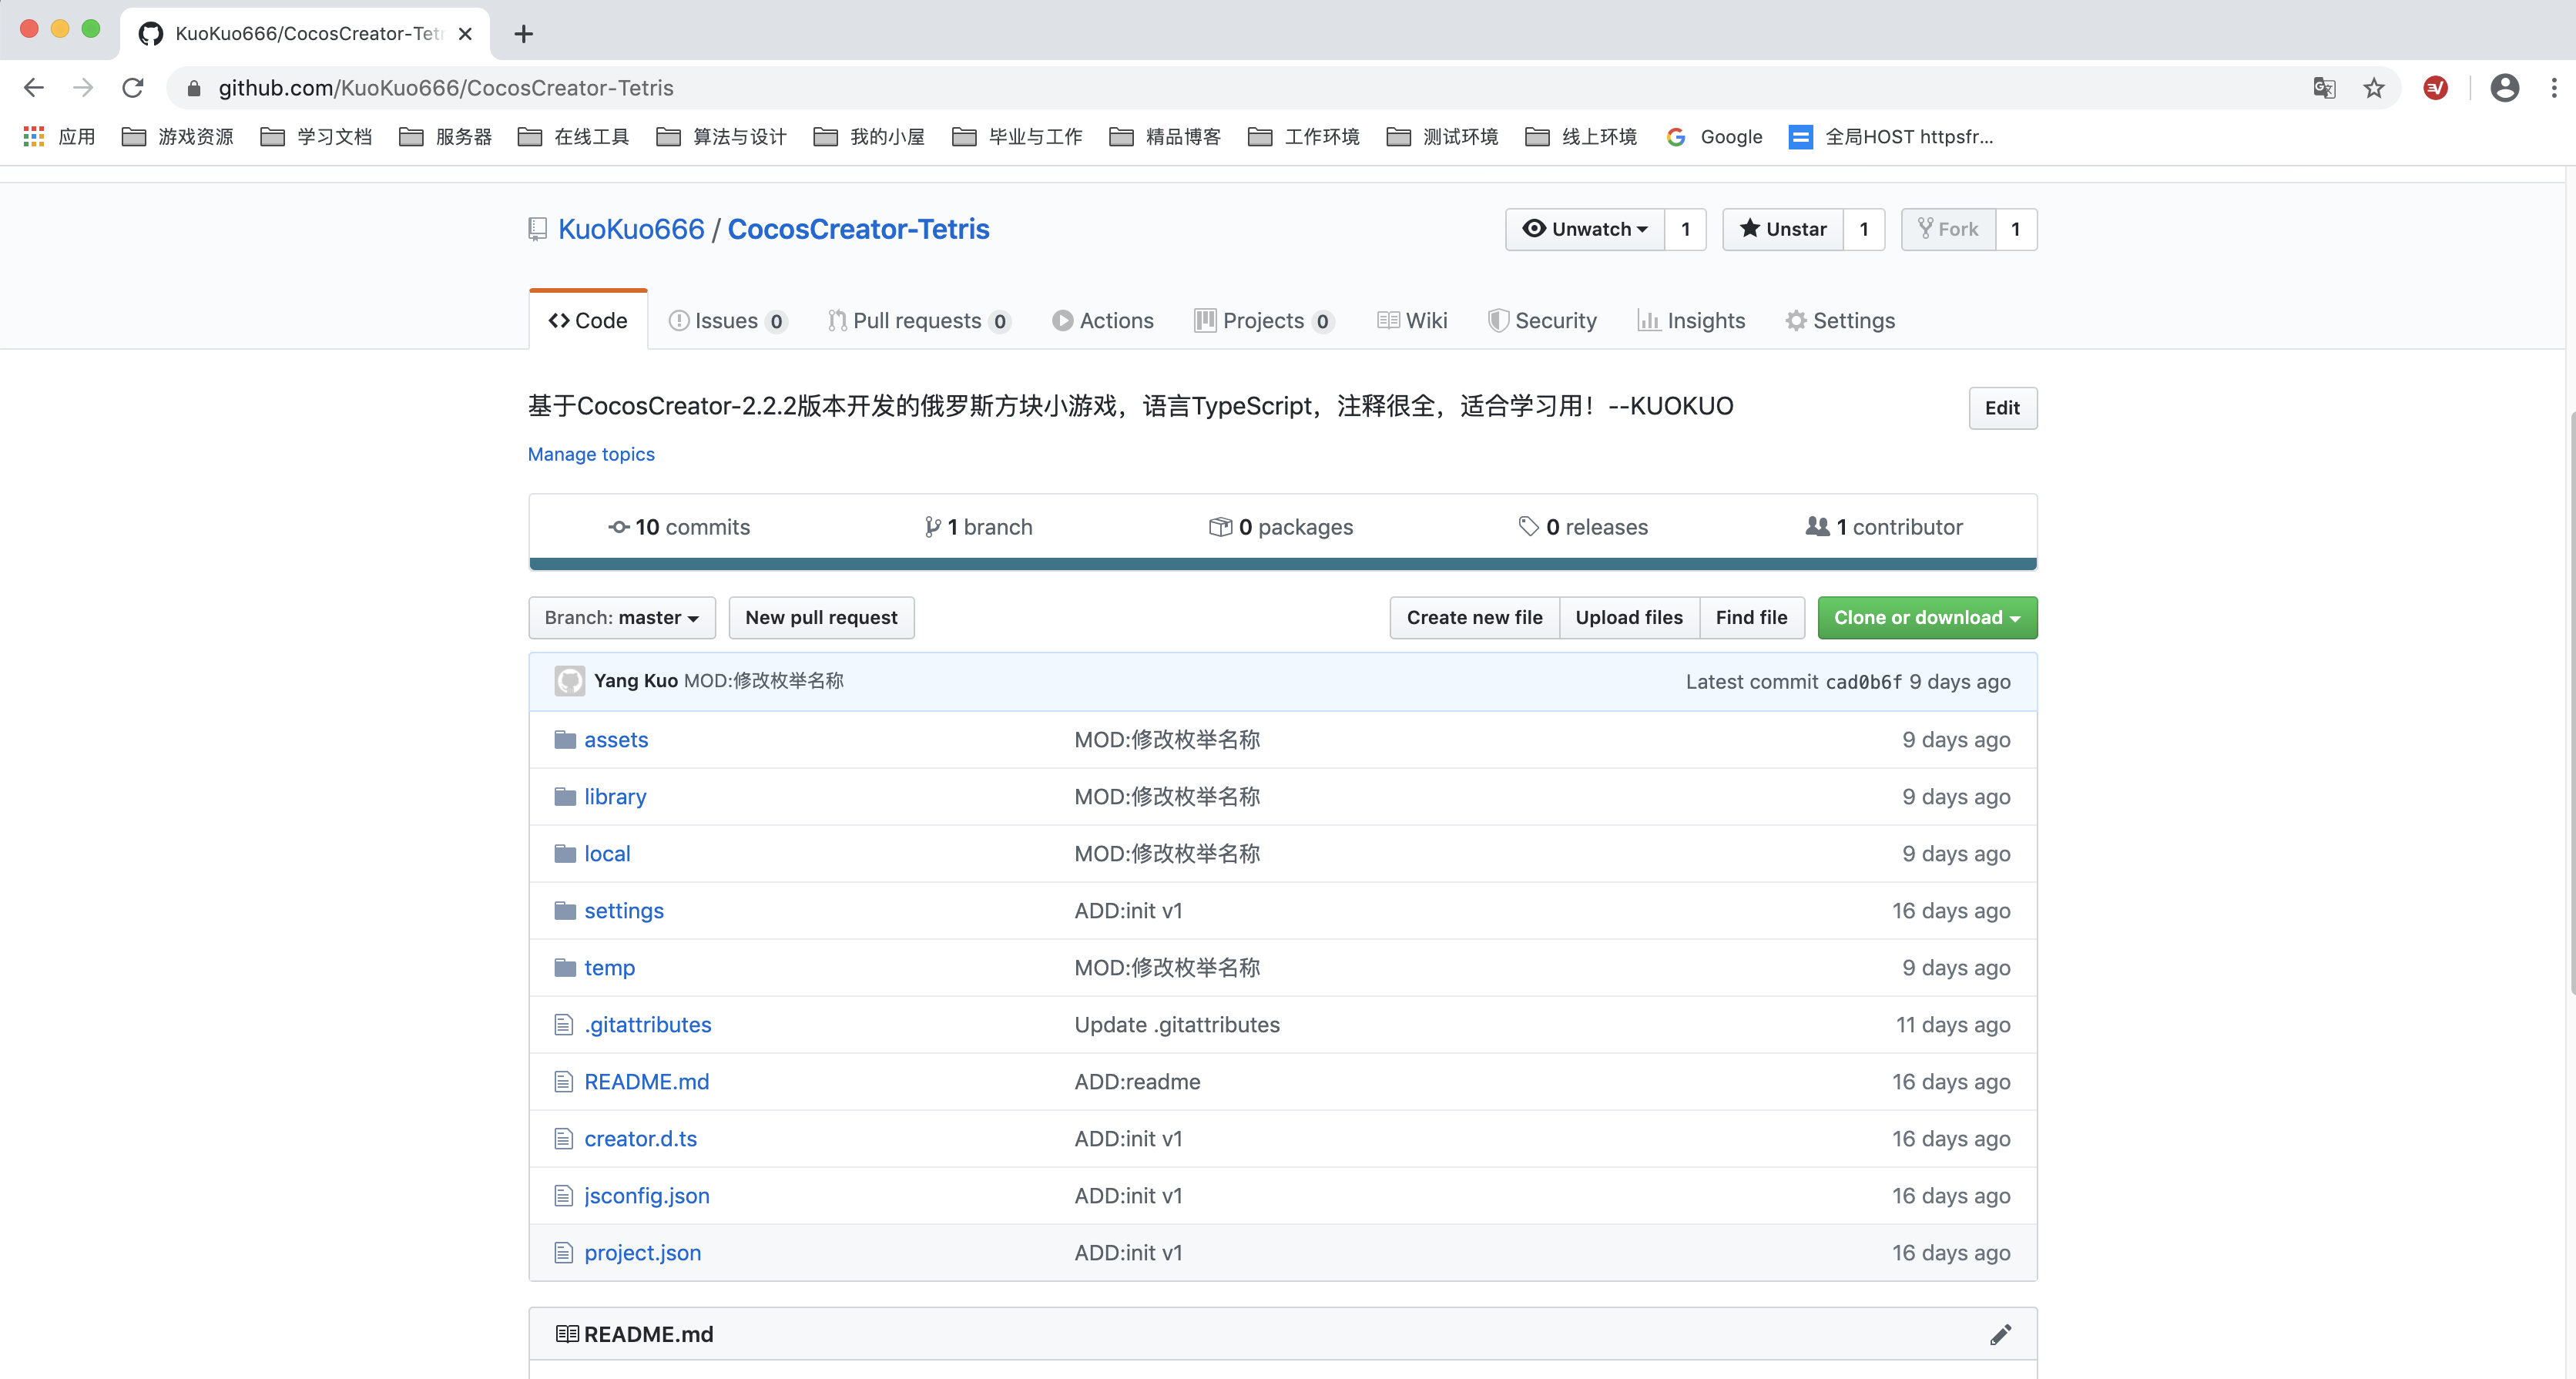This screenshot has height=1379, width=2576.
Task: Open the Branch: master dropdown
Action: (x=622, y=617)
